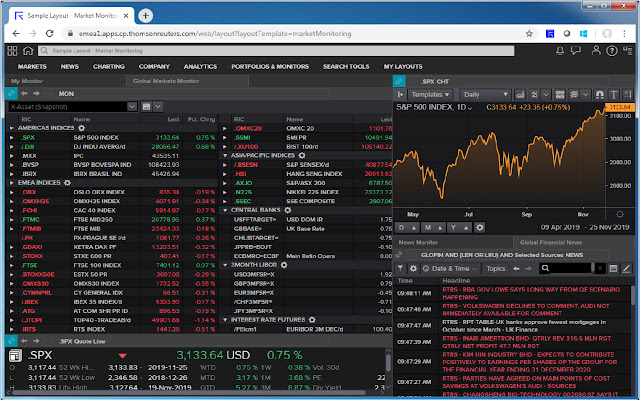Open a new Chrome tab
Screen dimensions: 640x400
pyautogui.click(x=146, y=16)
